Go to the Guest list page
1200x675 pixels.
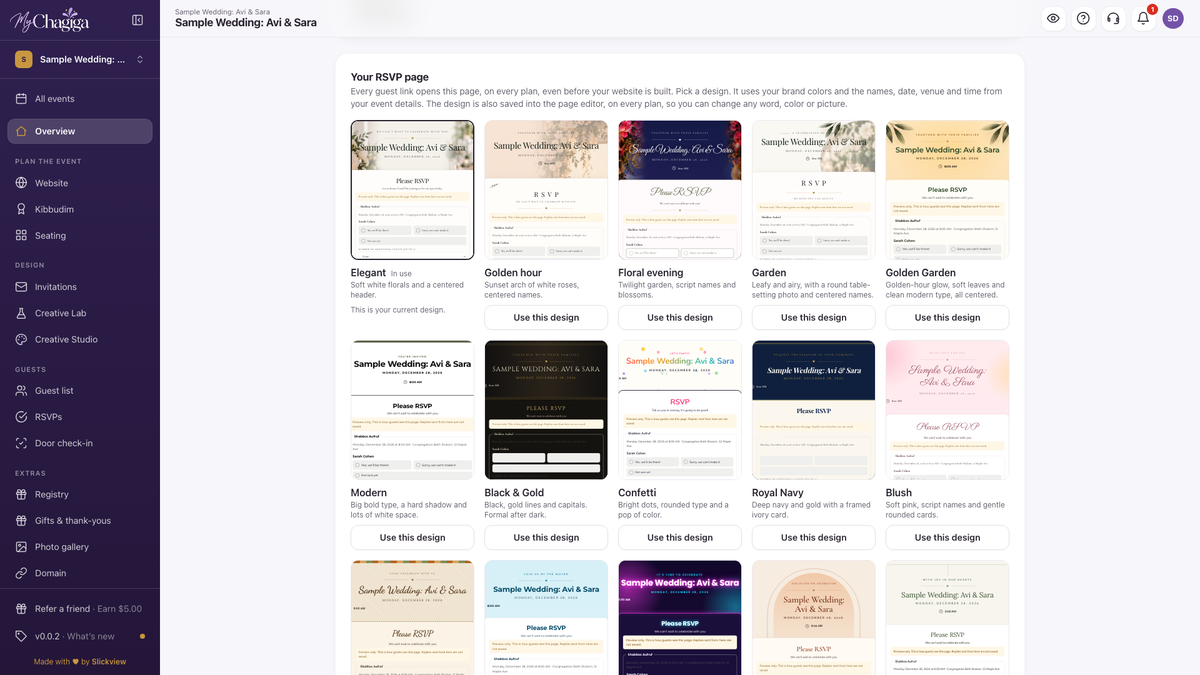click(x=80, y=391)
